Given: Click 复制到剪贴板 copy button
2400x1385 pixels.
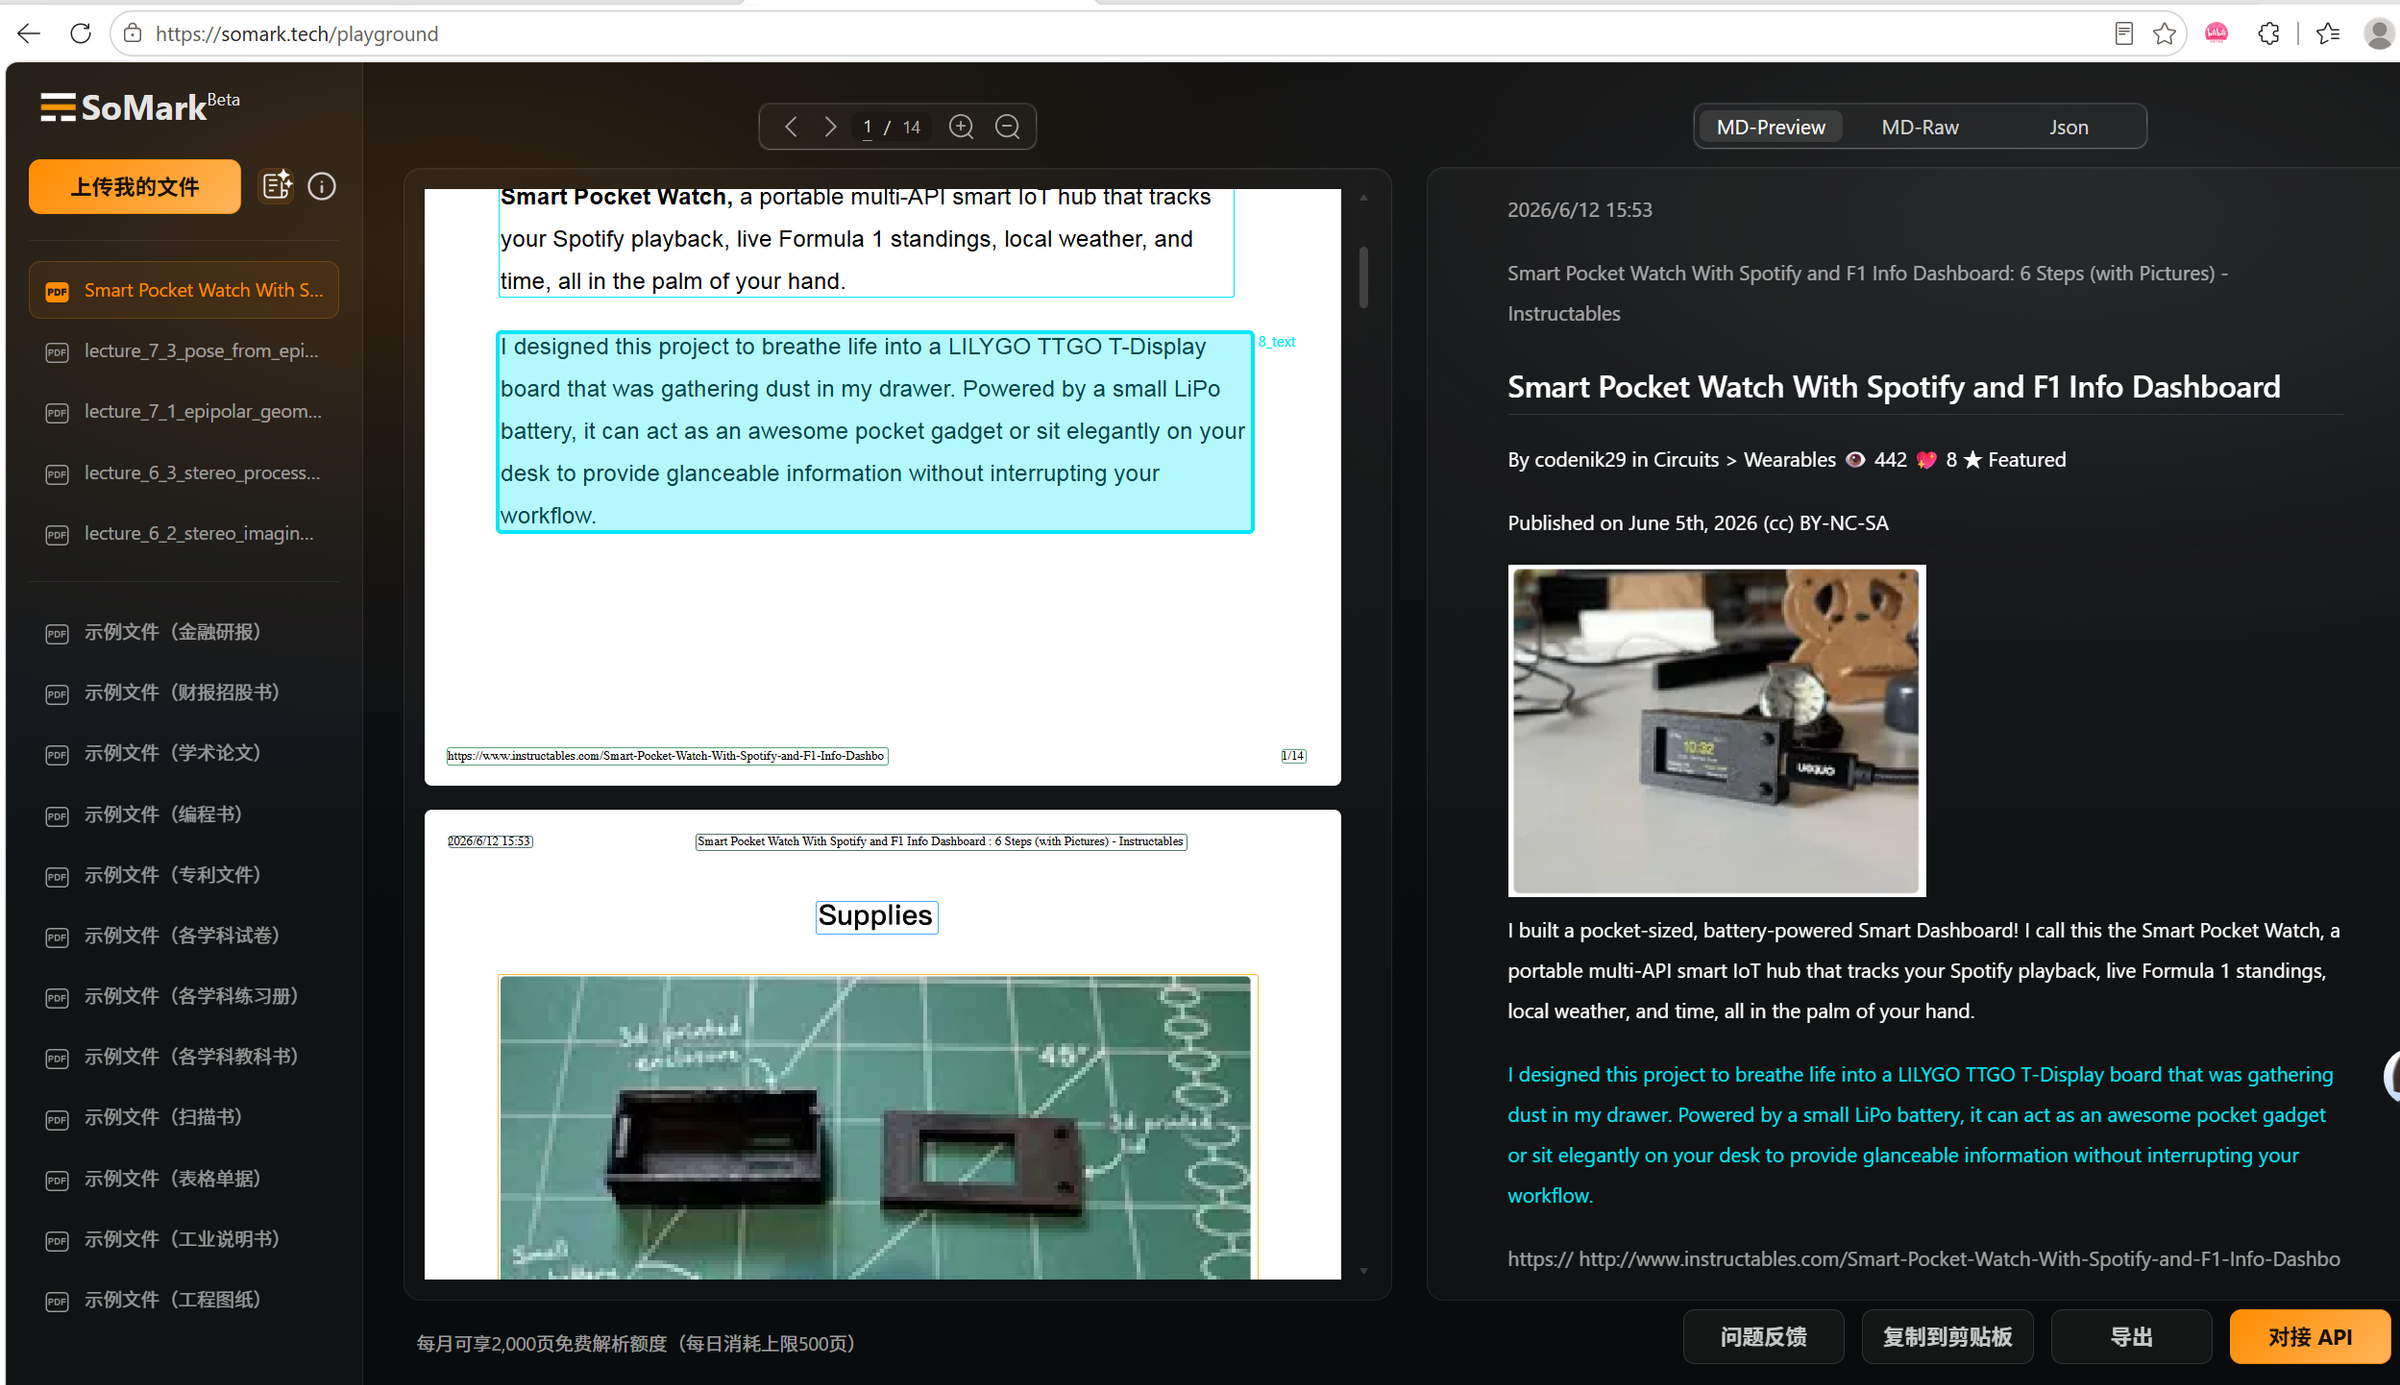Looking at the screenshot, I should [x=1947, y=1337].
